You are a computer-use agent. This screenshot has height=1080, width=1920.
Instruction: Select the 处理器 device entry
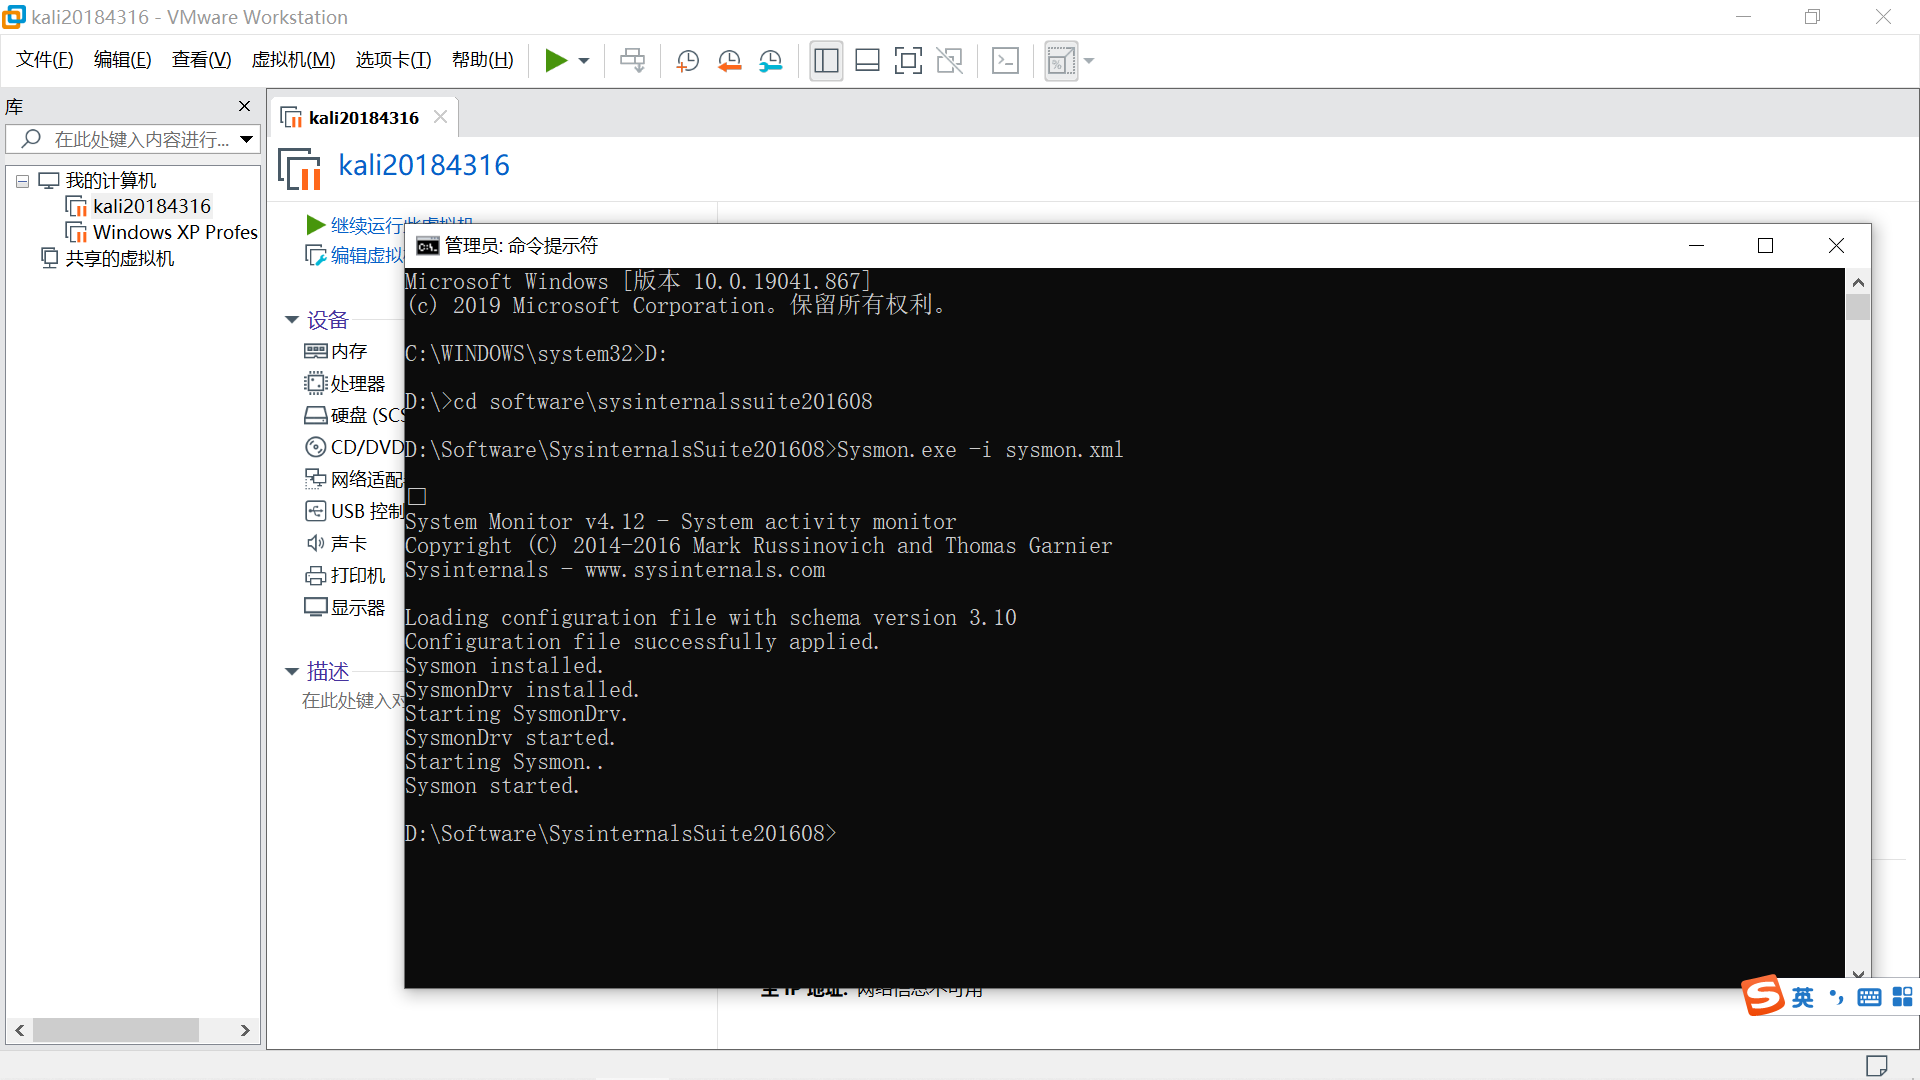(x=345, y=383)
